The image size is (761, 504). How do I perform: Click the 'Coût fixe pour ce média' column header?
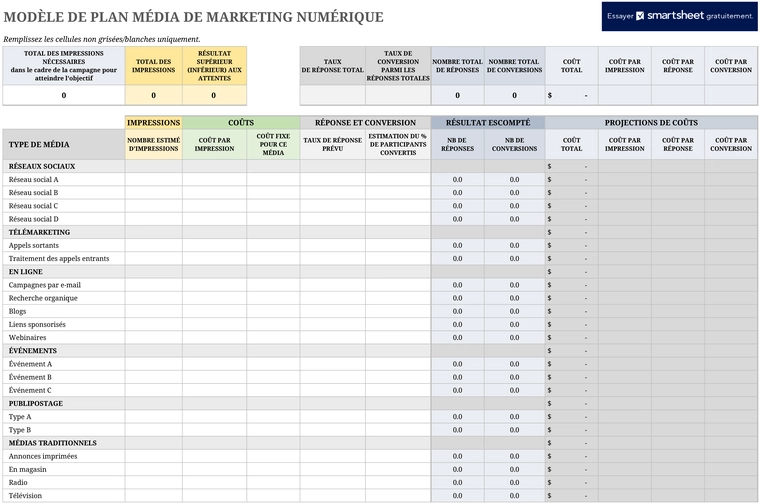[x=273, y=144]
